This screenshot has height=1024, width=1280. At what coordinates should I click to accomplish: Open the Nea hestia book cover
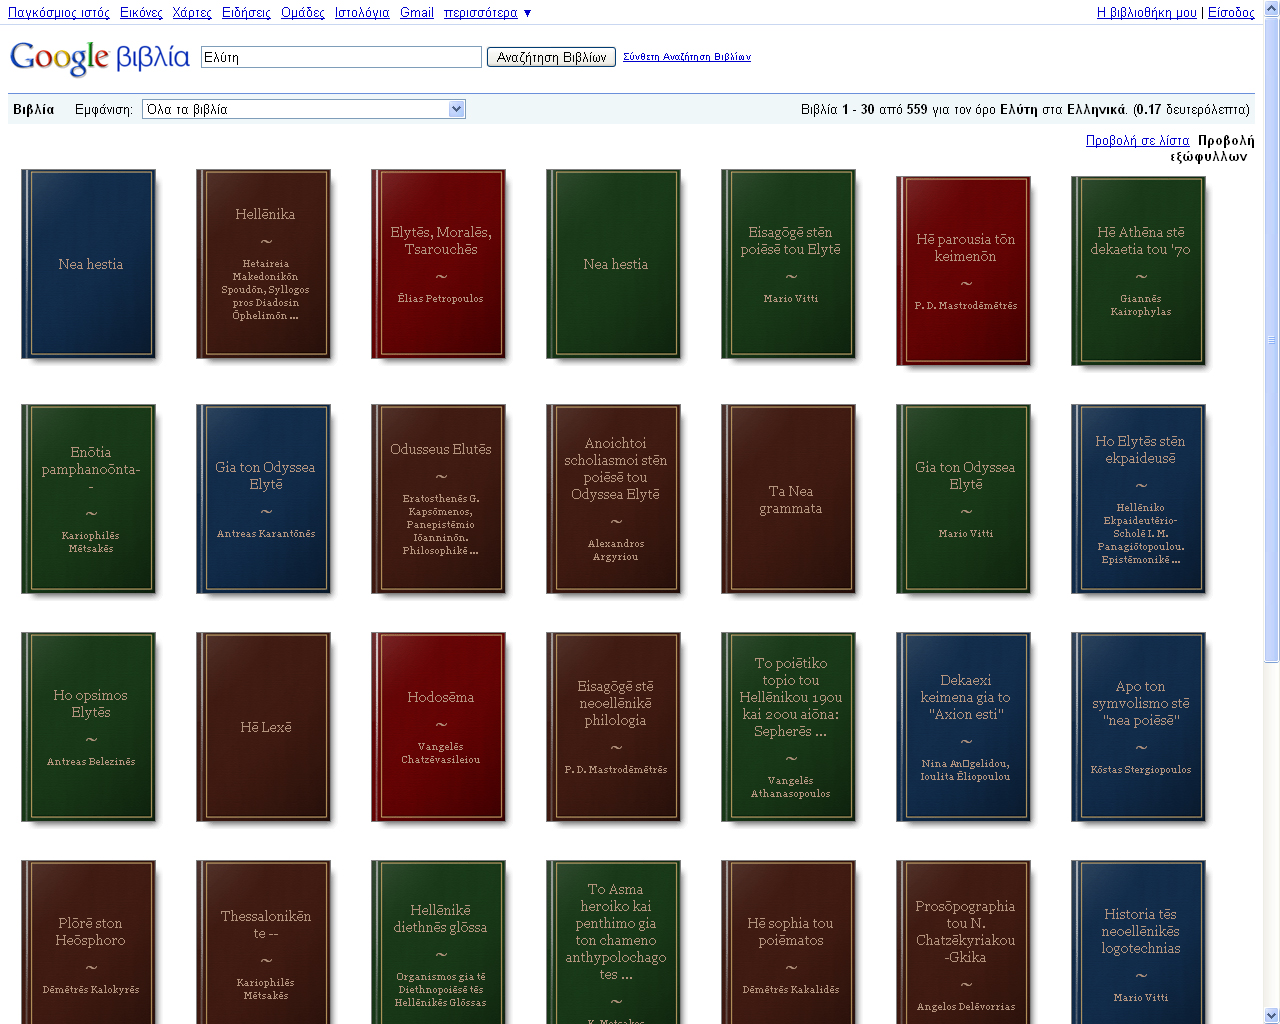pyautogui.click(x=88, y=263)
